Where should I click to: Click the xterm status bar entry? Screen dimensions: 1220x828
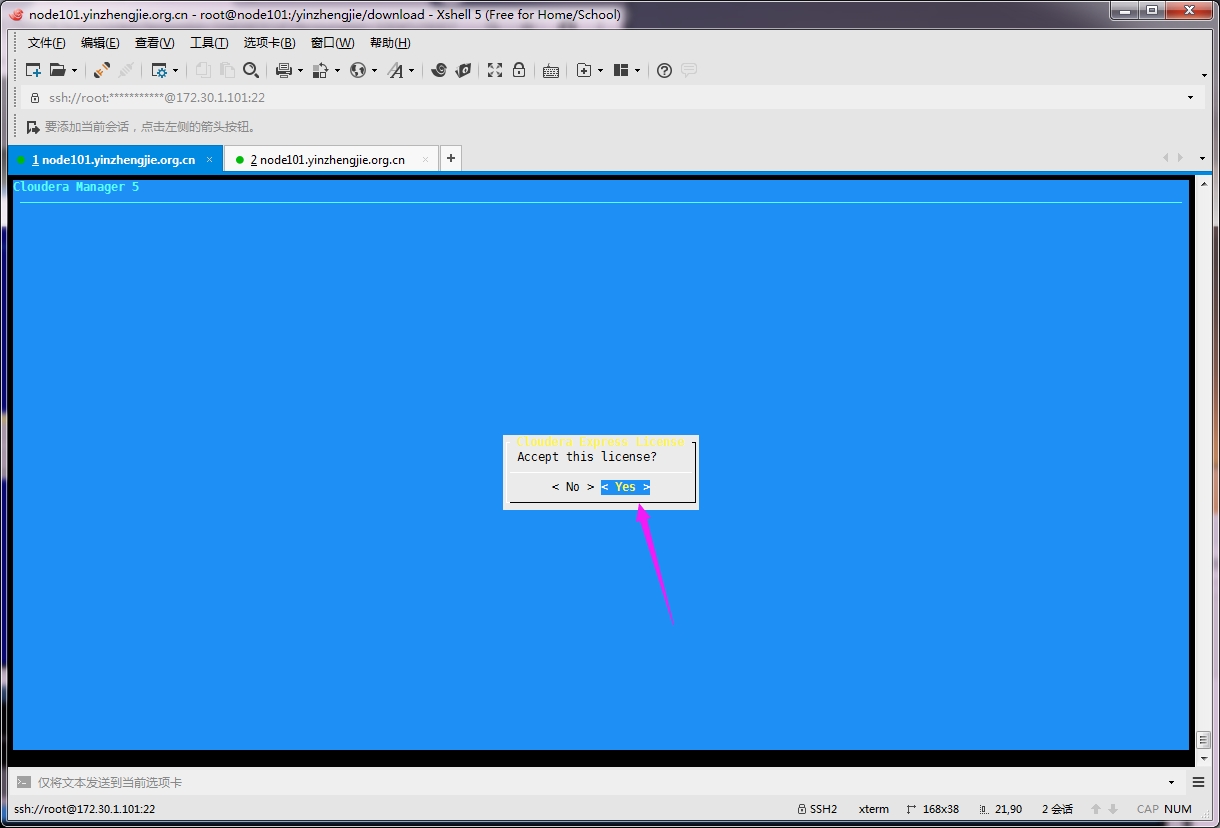873,809
